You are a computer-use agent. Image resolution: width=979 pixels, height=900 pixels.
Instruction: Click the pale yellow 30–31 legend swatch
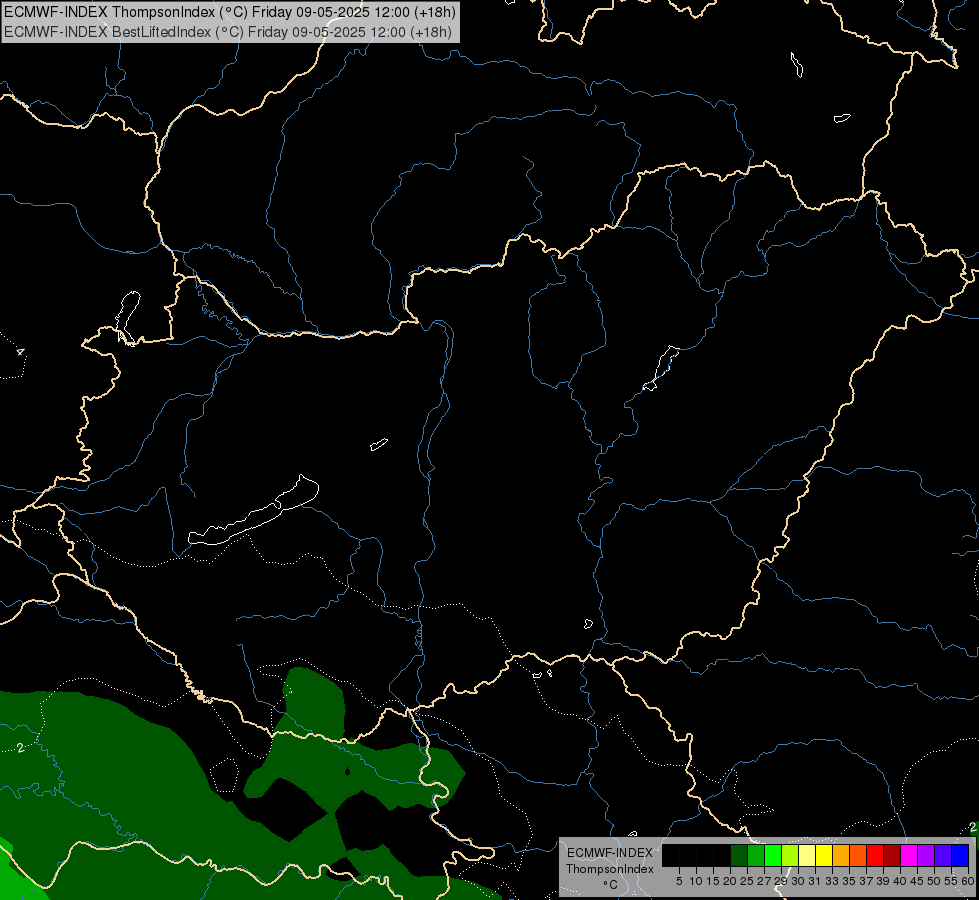point(807,855)
